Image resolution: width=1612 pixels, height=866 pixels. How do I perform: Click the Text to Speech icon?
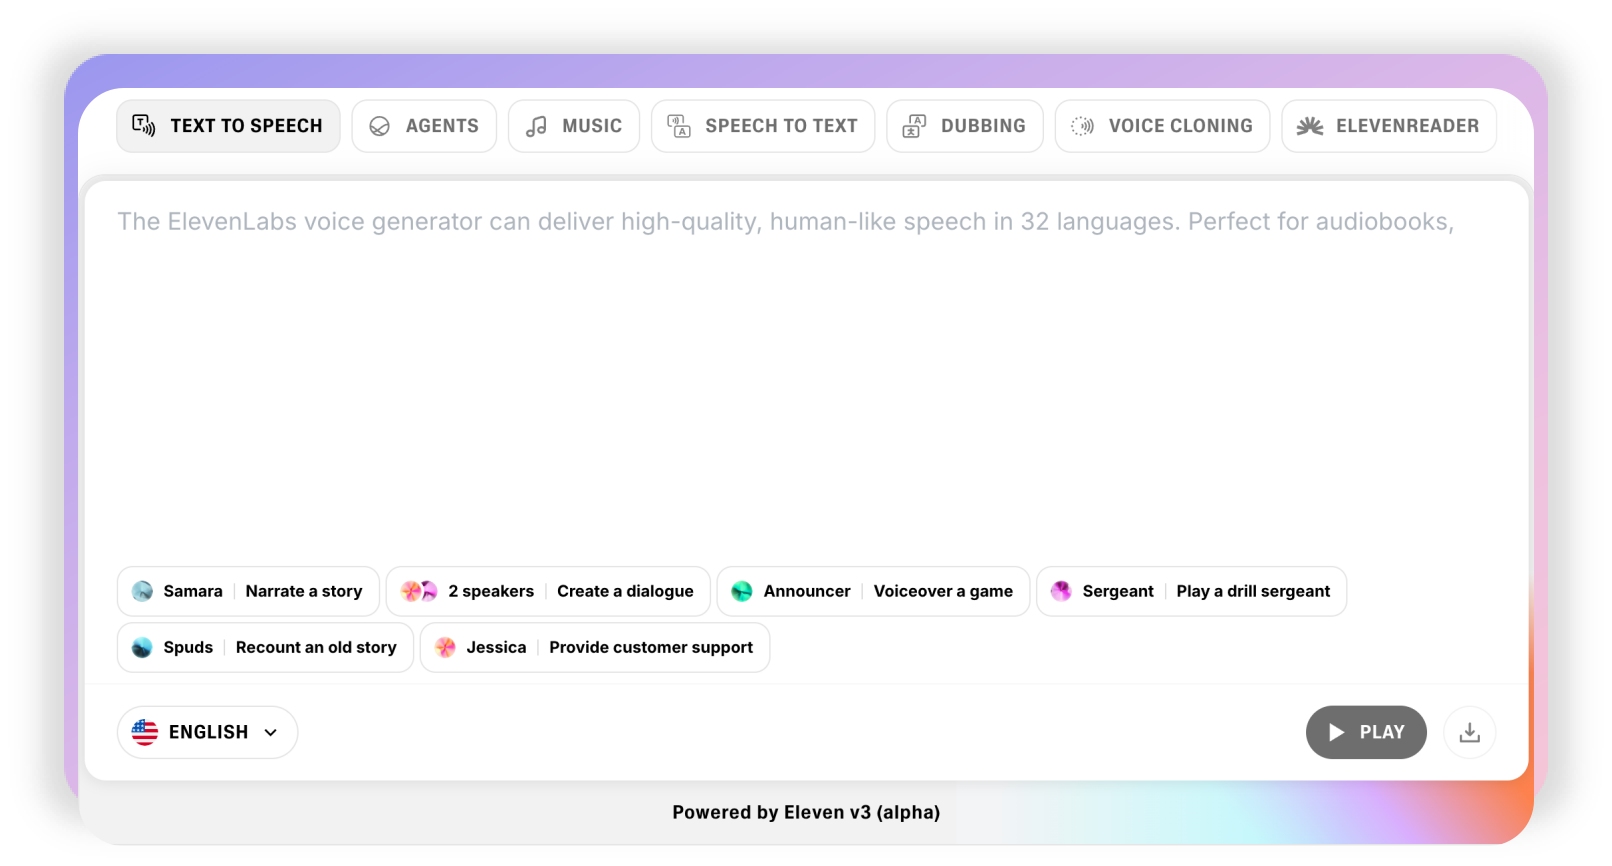(x=144, y=125)
